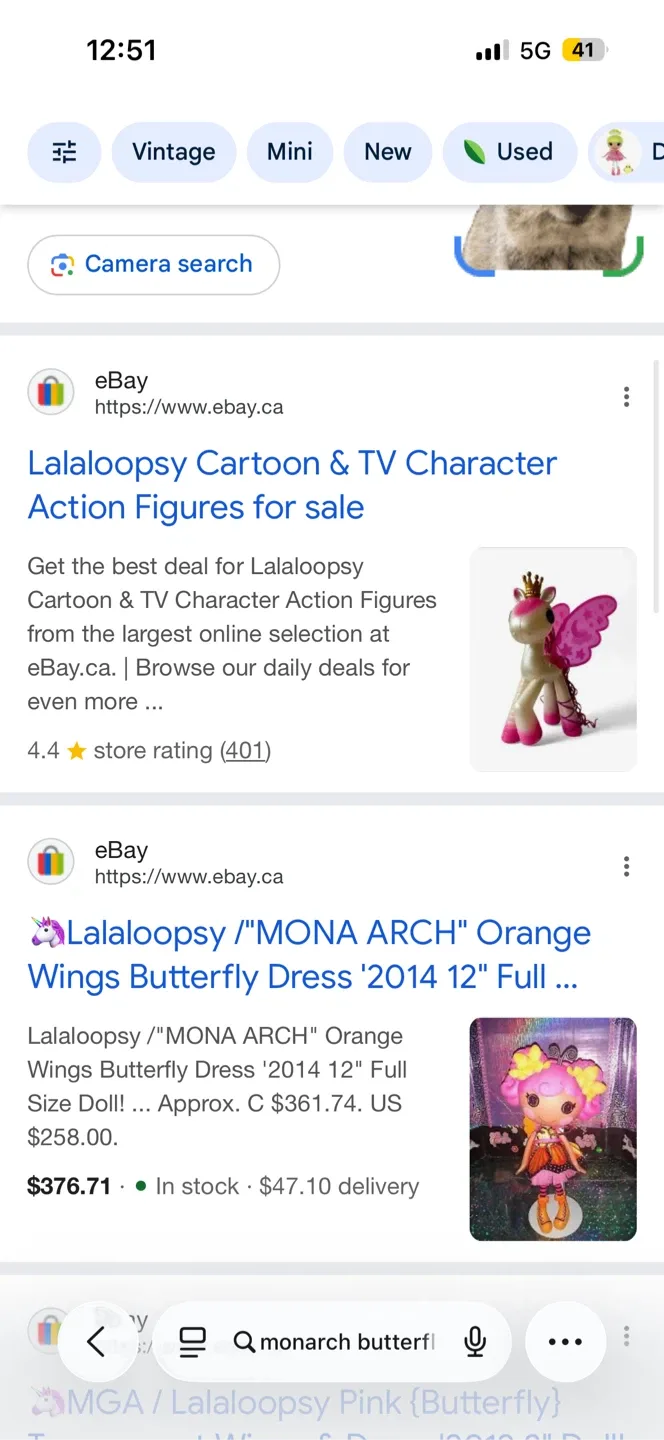
Task: Start a Camera search
Action: tap(153, 264)
